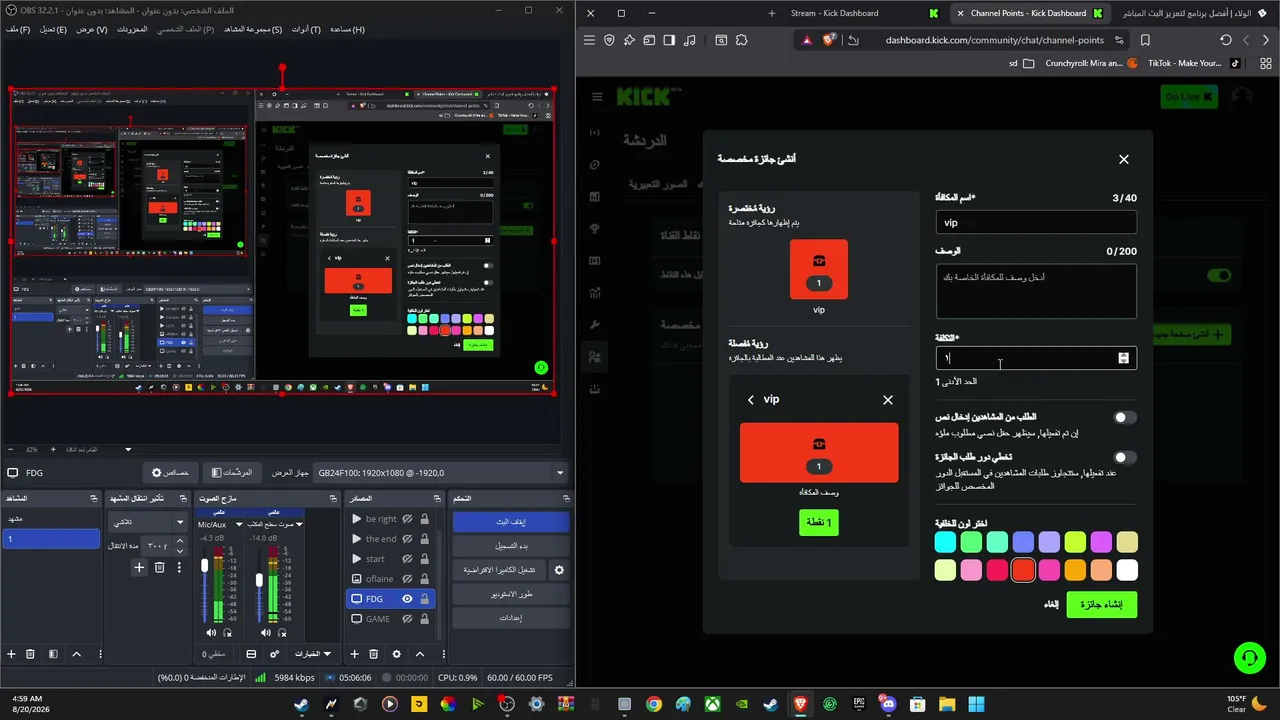Screen dimensions: 1280x720
Task: Open audio mixer options dropdown
Action: [312, 654]
